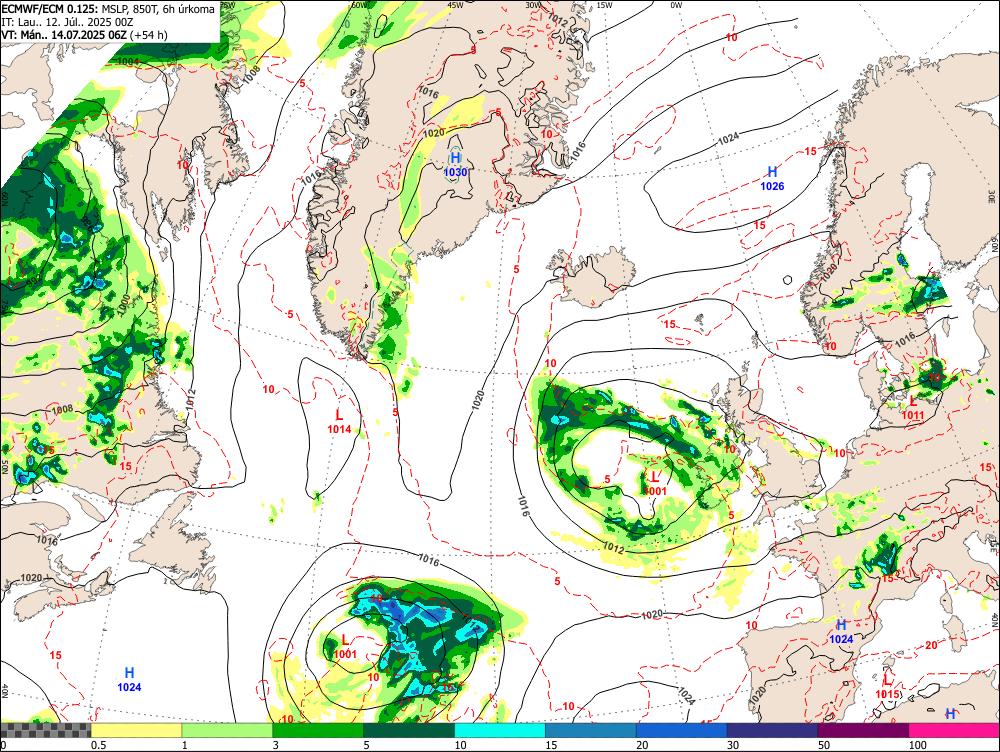Click the initial time line 'IT: Lau.. 12. Júl.. 2025 00Z'

67,22
